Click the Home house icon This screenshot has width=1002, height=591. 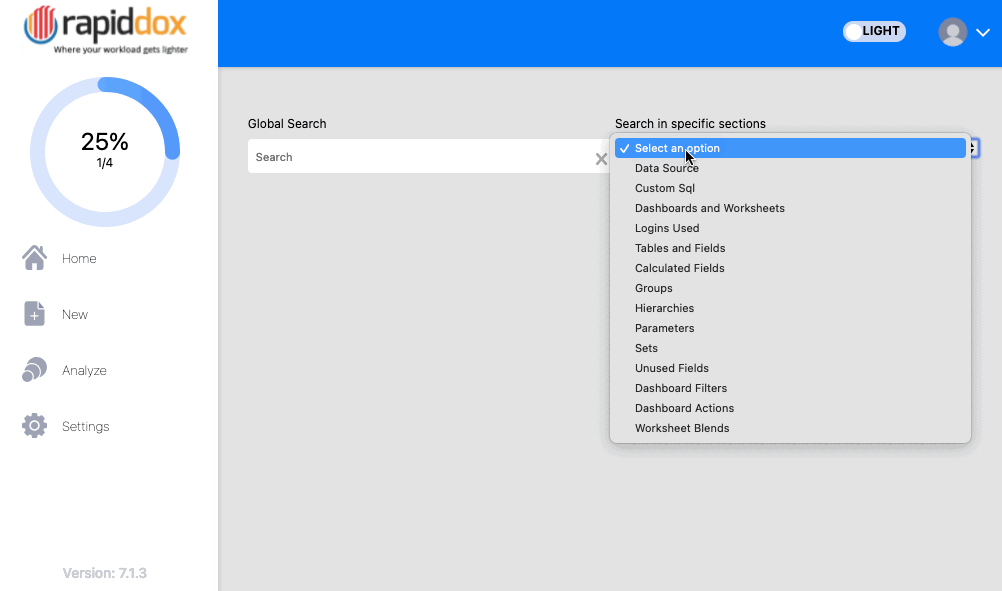pos(35,258)
